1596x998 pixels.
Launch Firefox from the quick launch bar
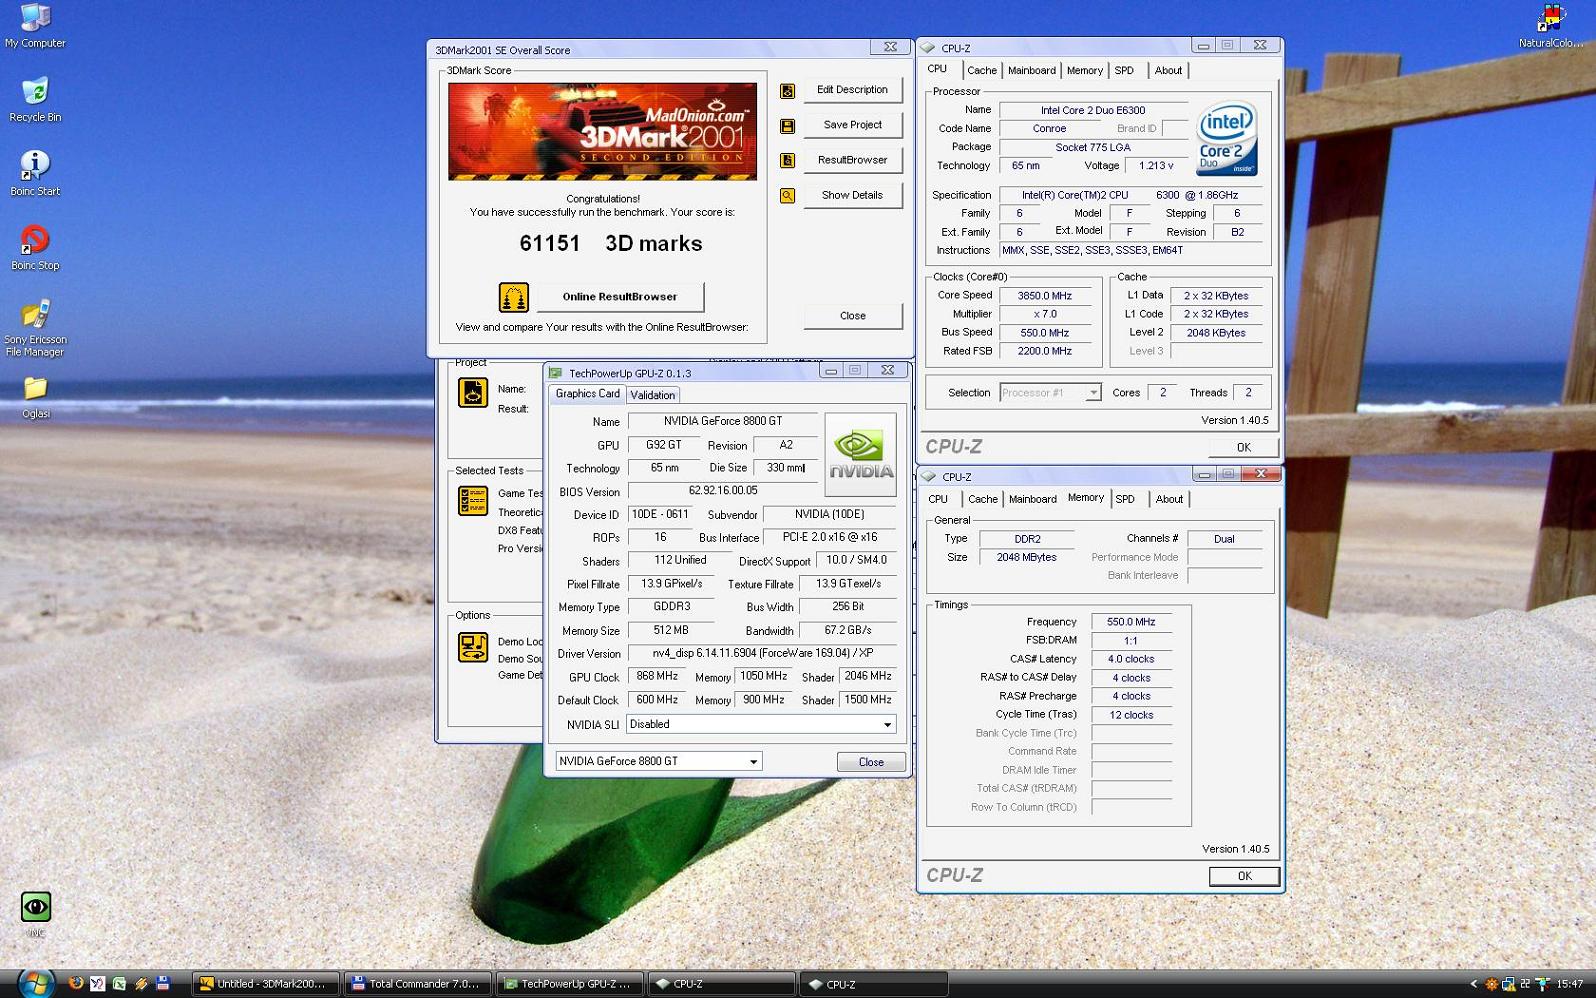[76, 984]
